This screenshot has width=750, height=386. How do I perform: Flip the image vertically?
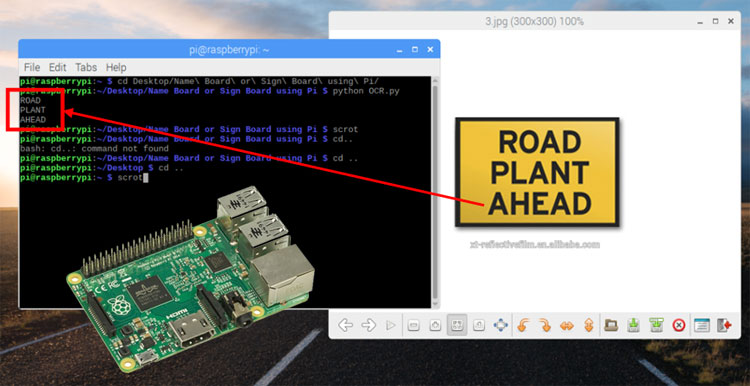click(589, 326)
